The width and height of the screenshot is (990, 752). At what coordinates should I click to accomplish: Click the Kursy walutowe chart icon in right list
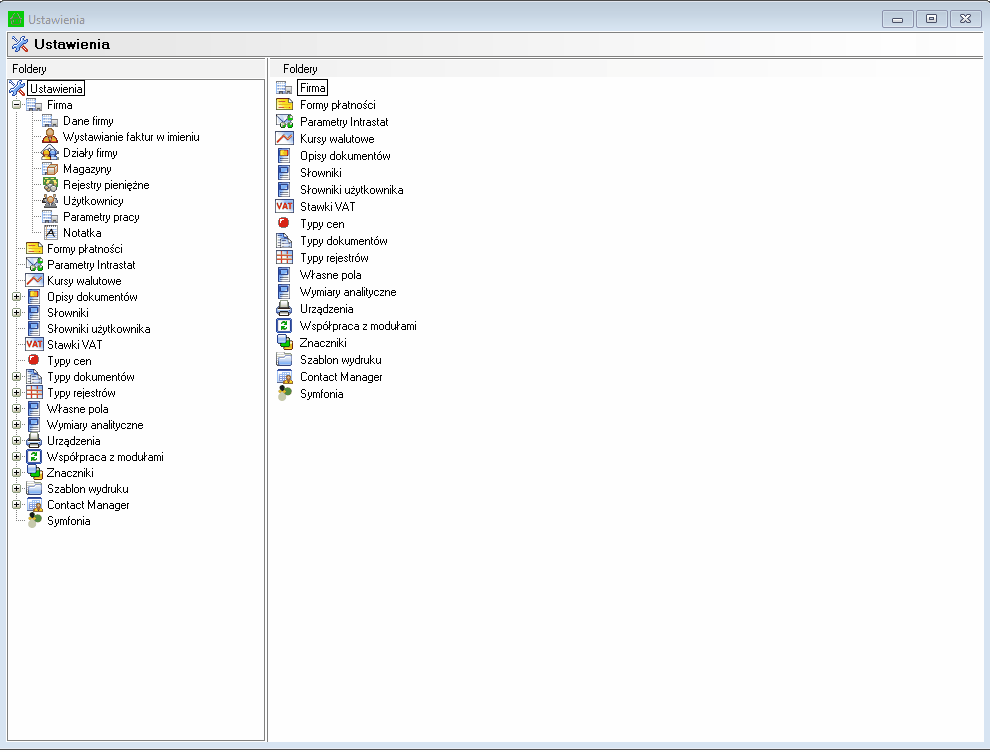tap(284, 139)
